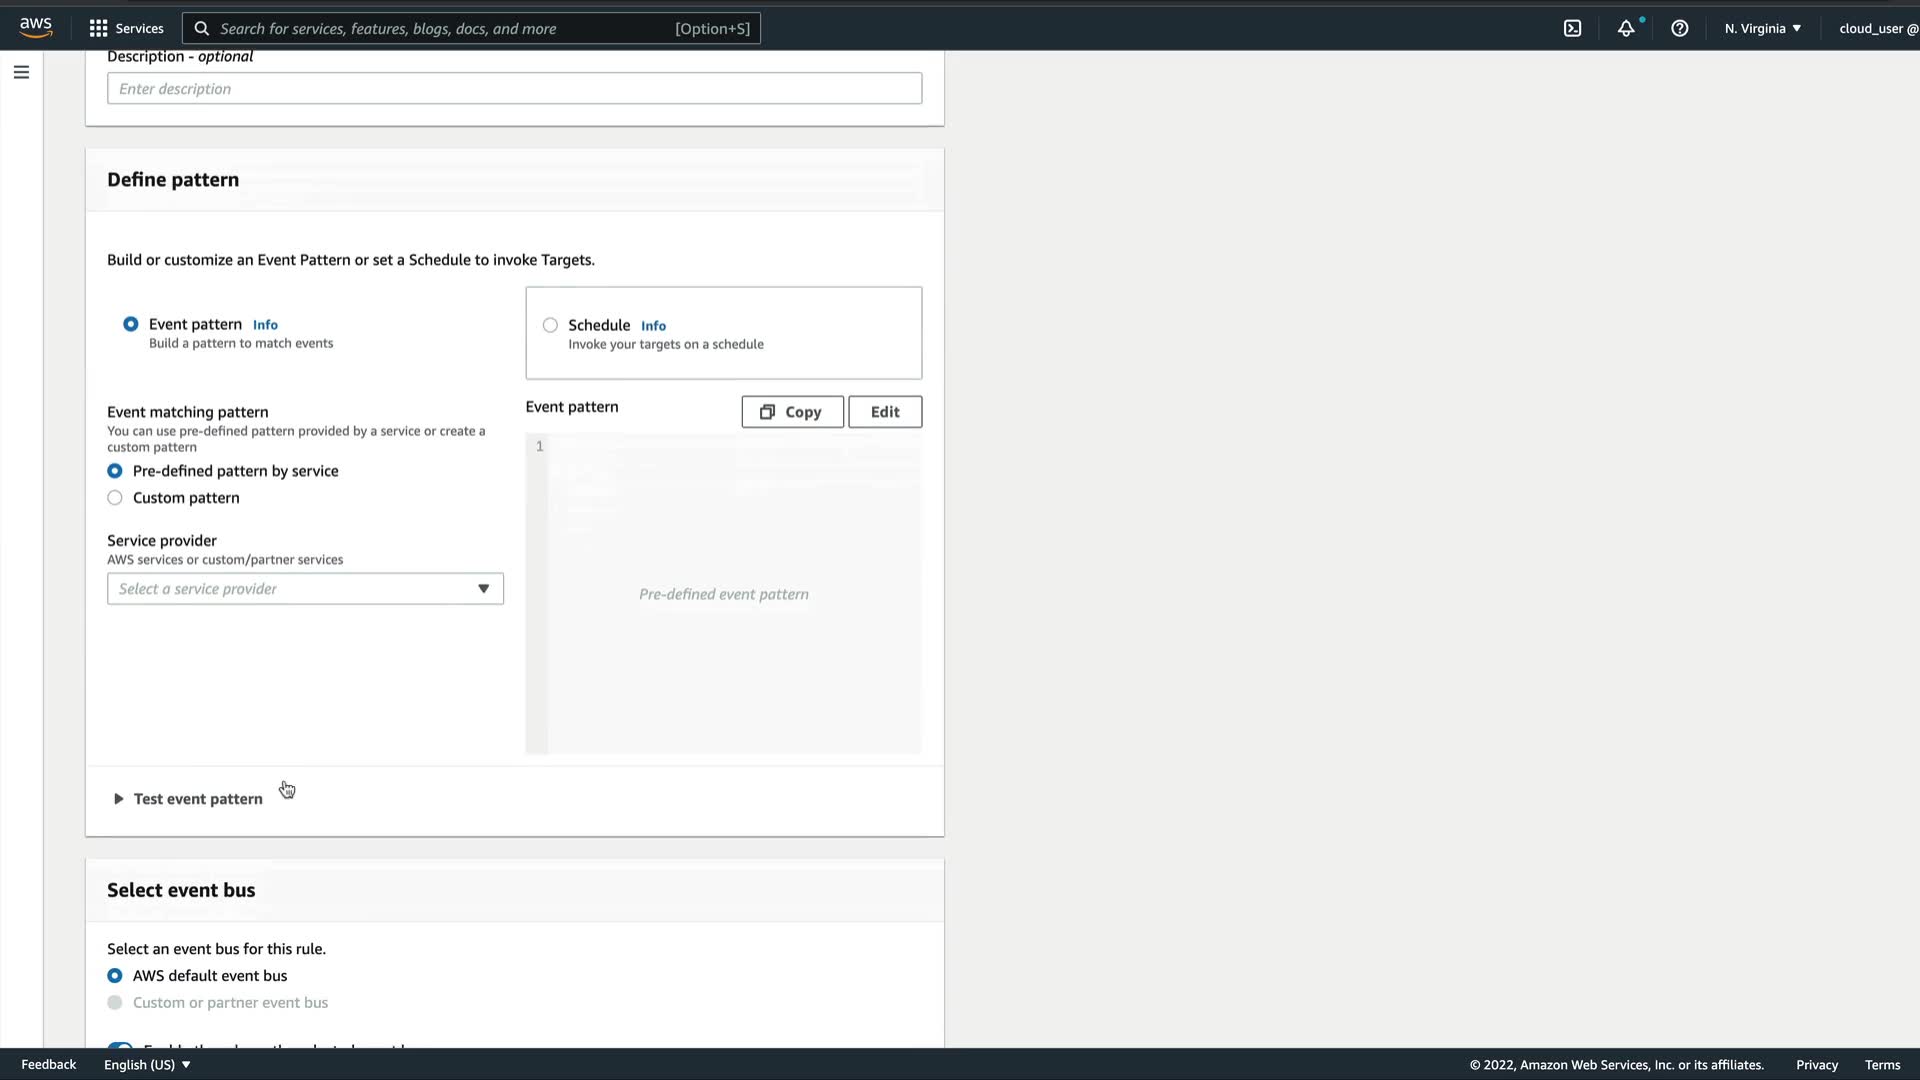Click the AWS logo home icon
The width and height of the screenshot is (1920, 1080).
point(35,28)
